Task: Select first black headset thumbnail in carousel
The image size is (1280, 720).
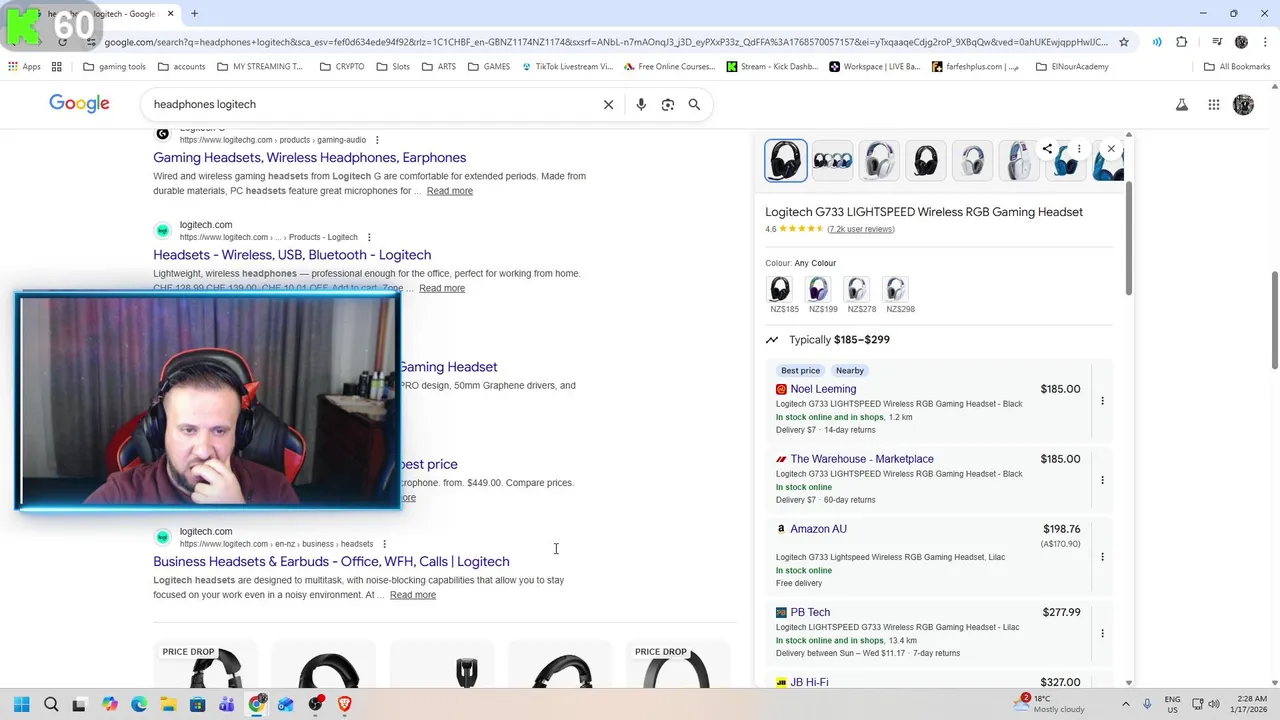Action: 786,161
